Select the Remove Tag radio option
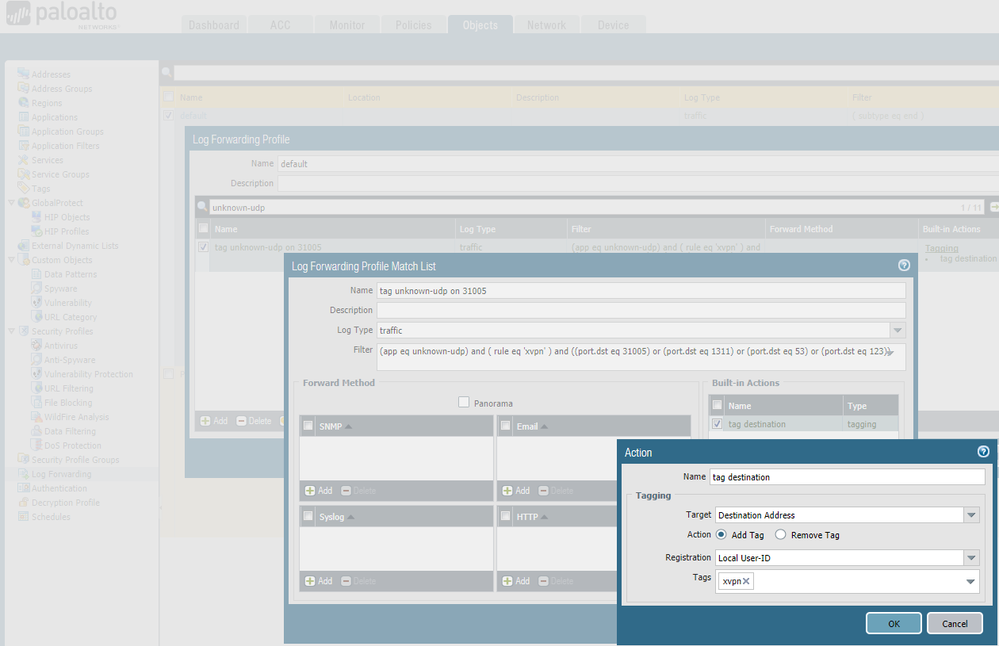 (x=781, y=535)
